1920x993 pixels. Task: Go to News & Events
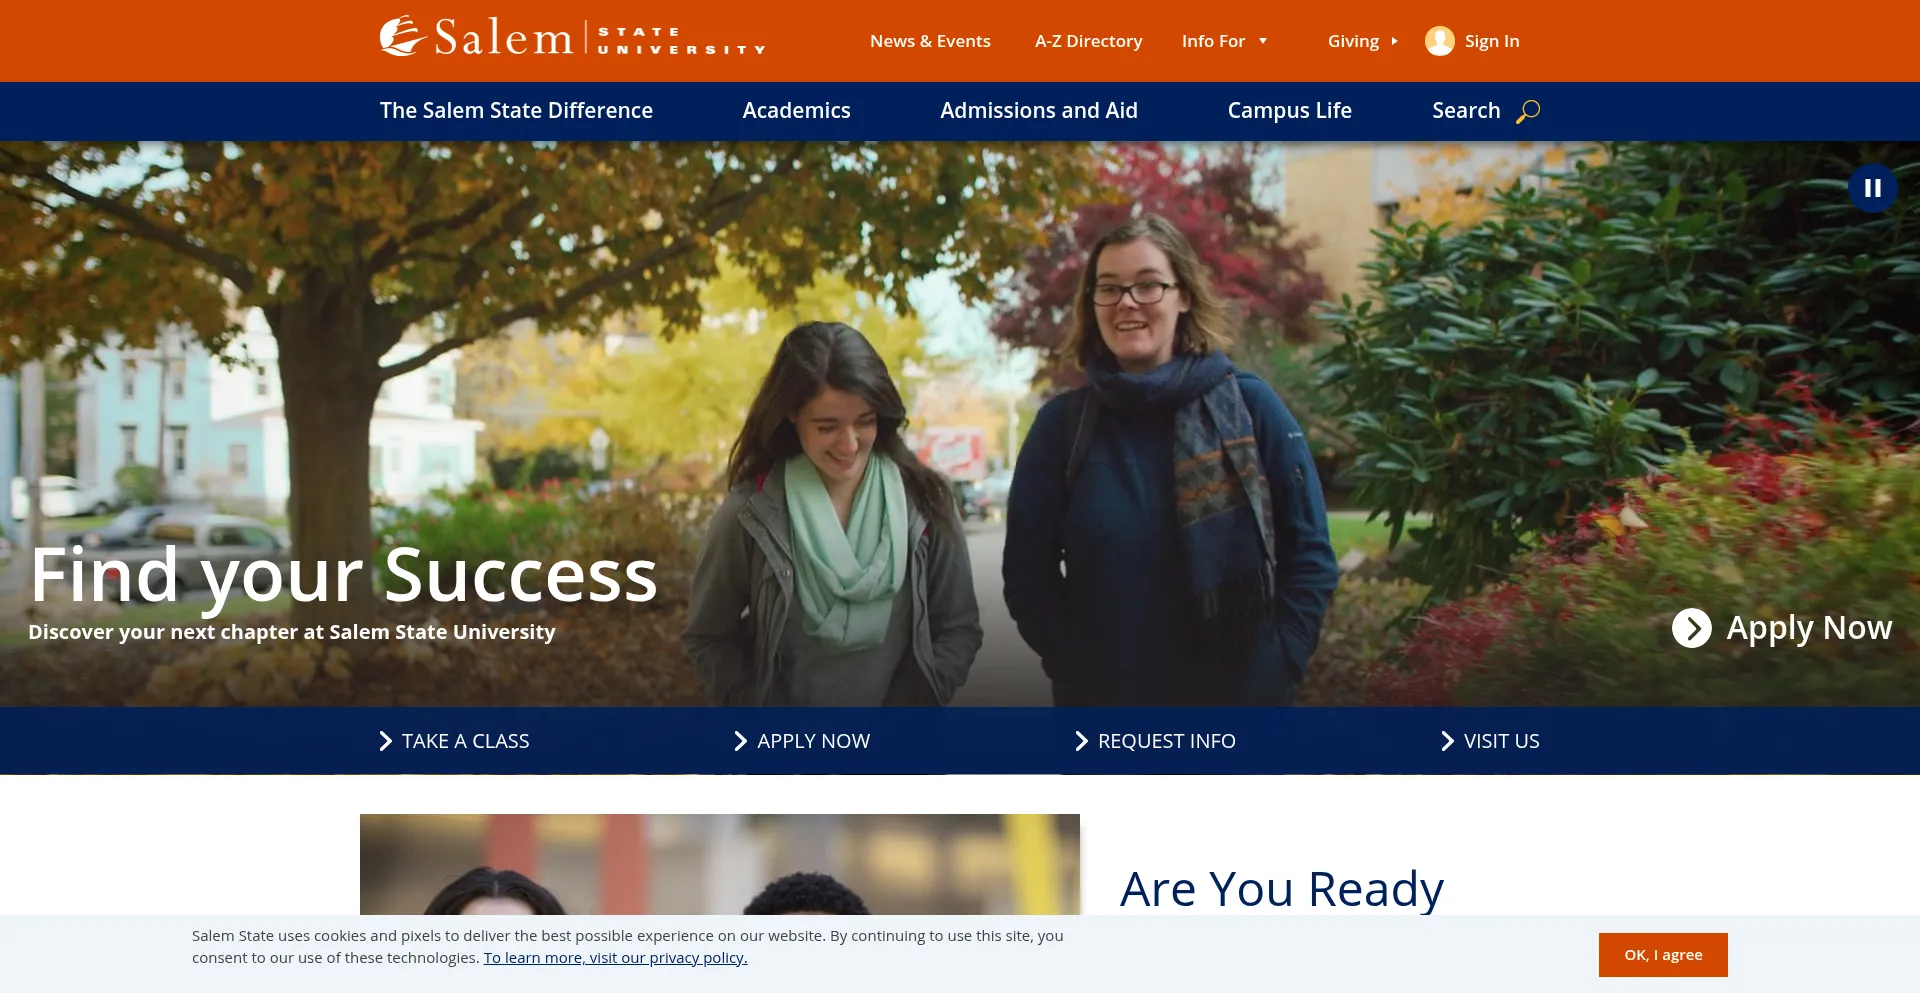(930, 41)
